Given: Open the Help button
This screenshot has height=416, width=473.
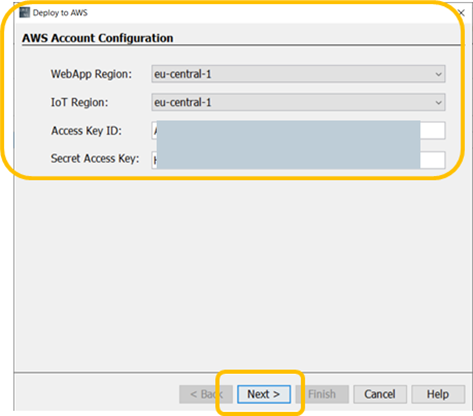Looking at the screenshot, I should point(438,394).
